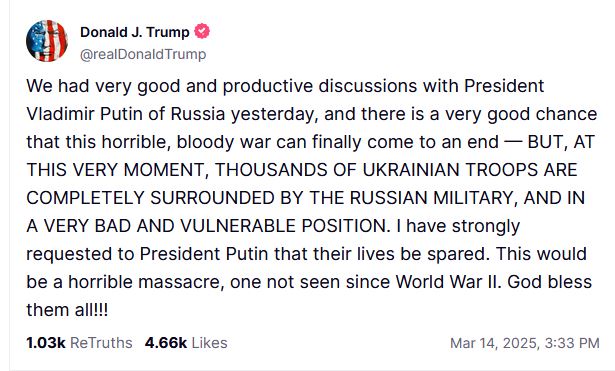View the 1.03k ReTruths count

tap(46, 343)
